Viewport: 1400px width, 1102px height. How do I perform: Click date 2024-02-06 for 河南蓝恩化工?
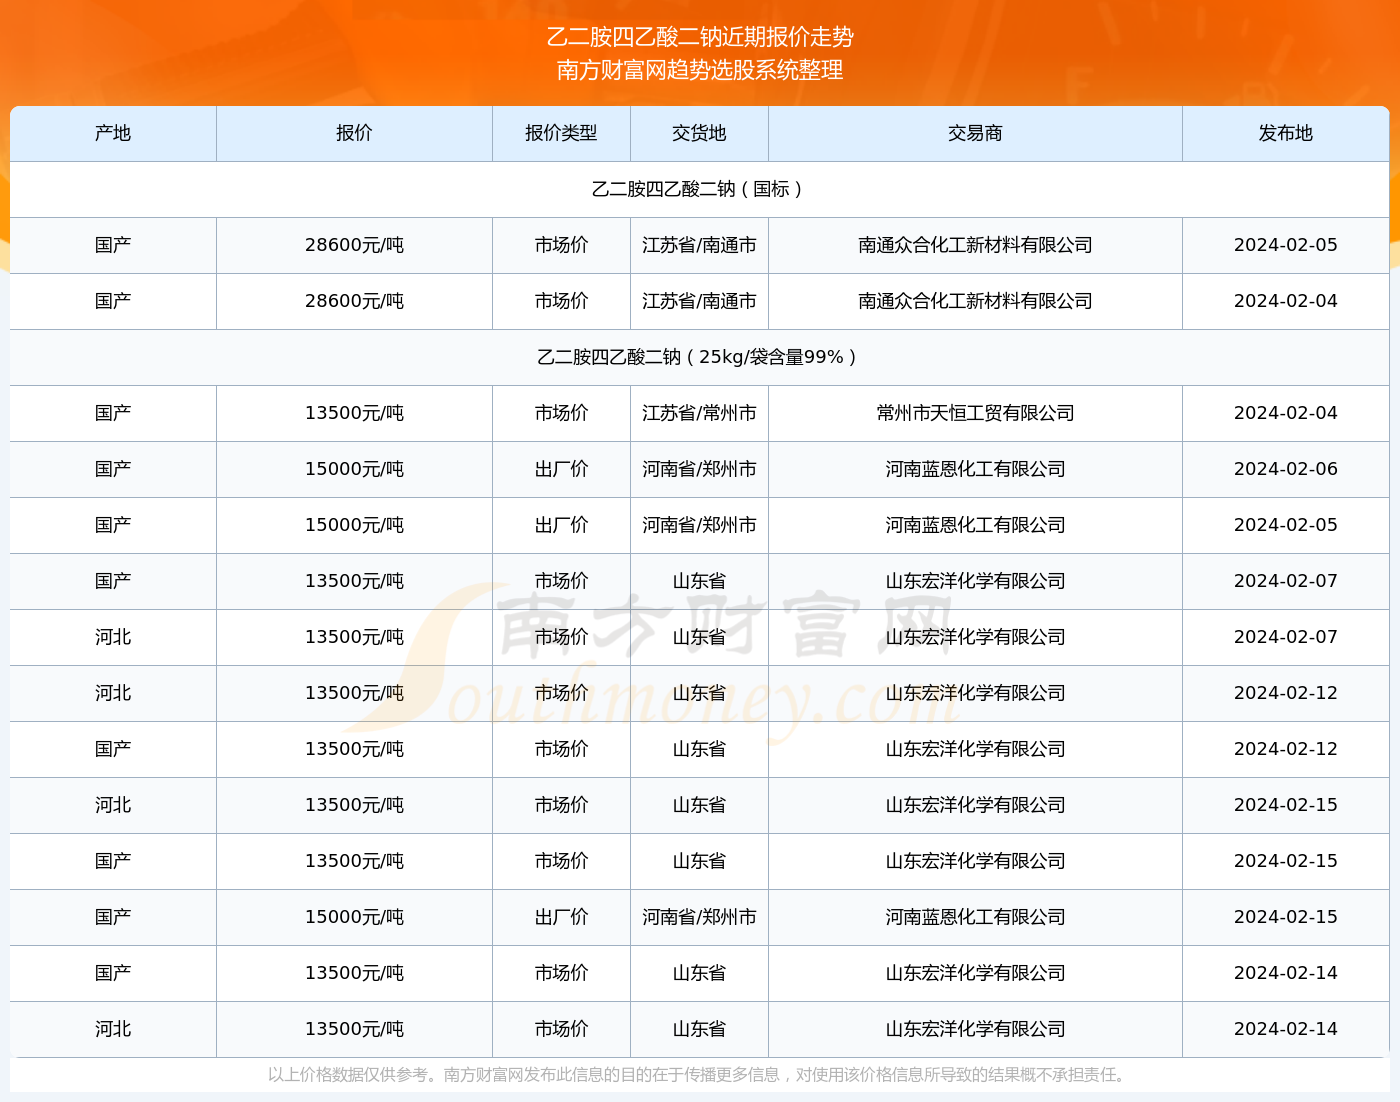[x=1285, y=469]
